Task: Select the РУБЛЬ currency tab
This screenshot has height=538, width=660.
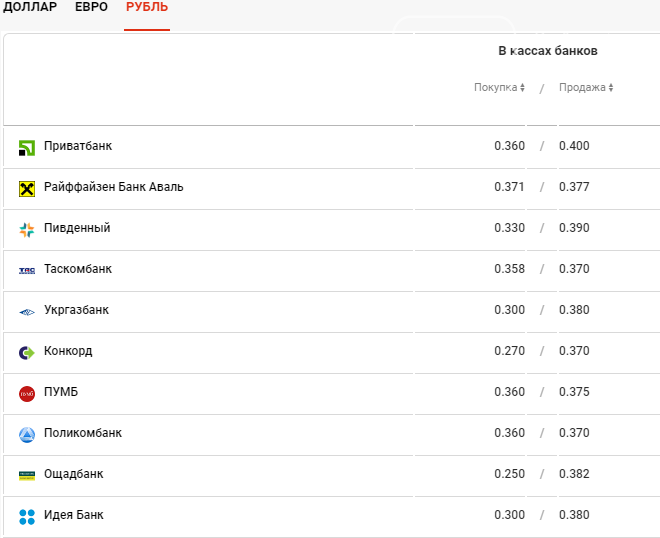Action: pos(147,7)
